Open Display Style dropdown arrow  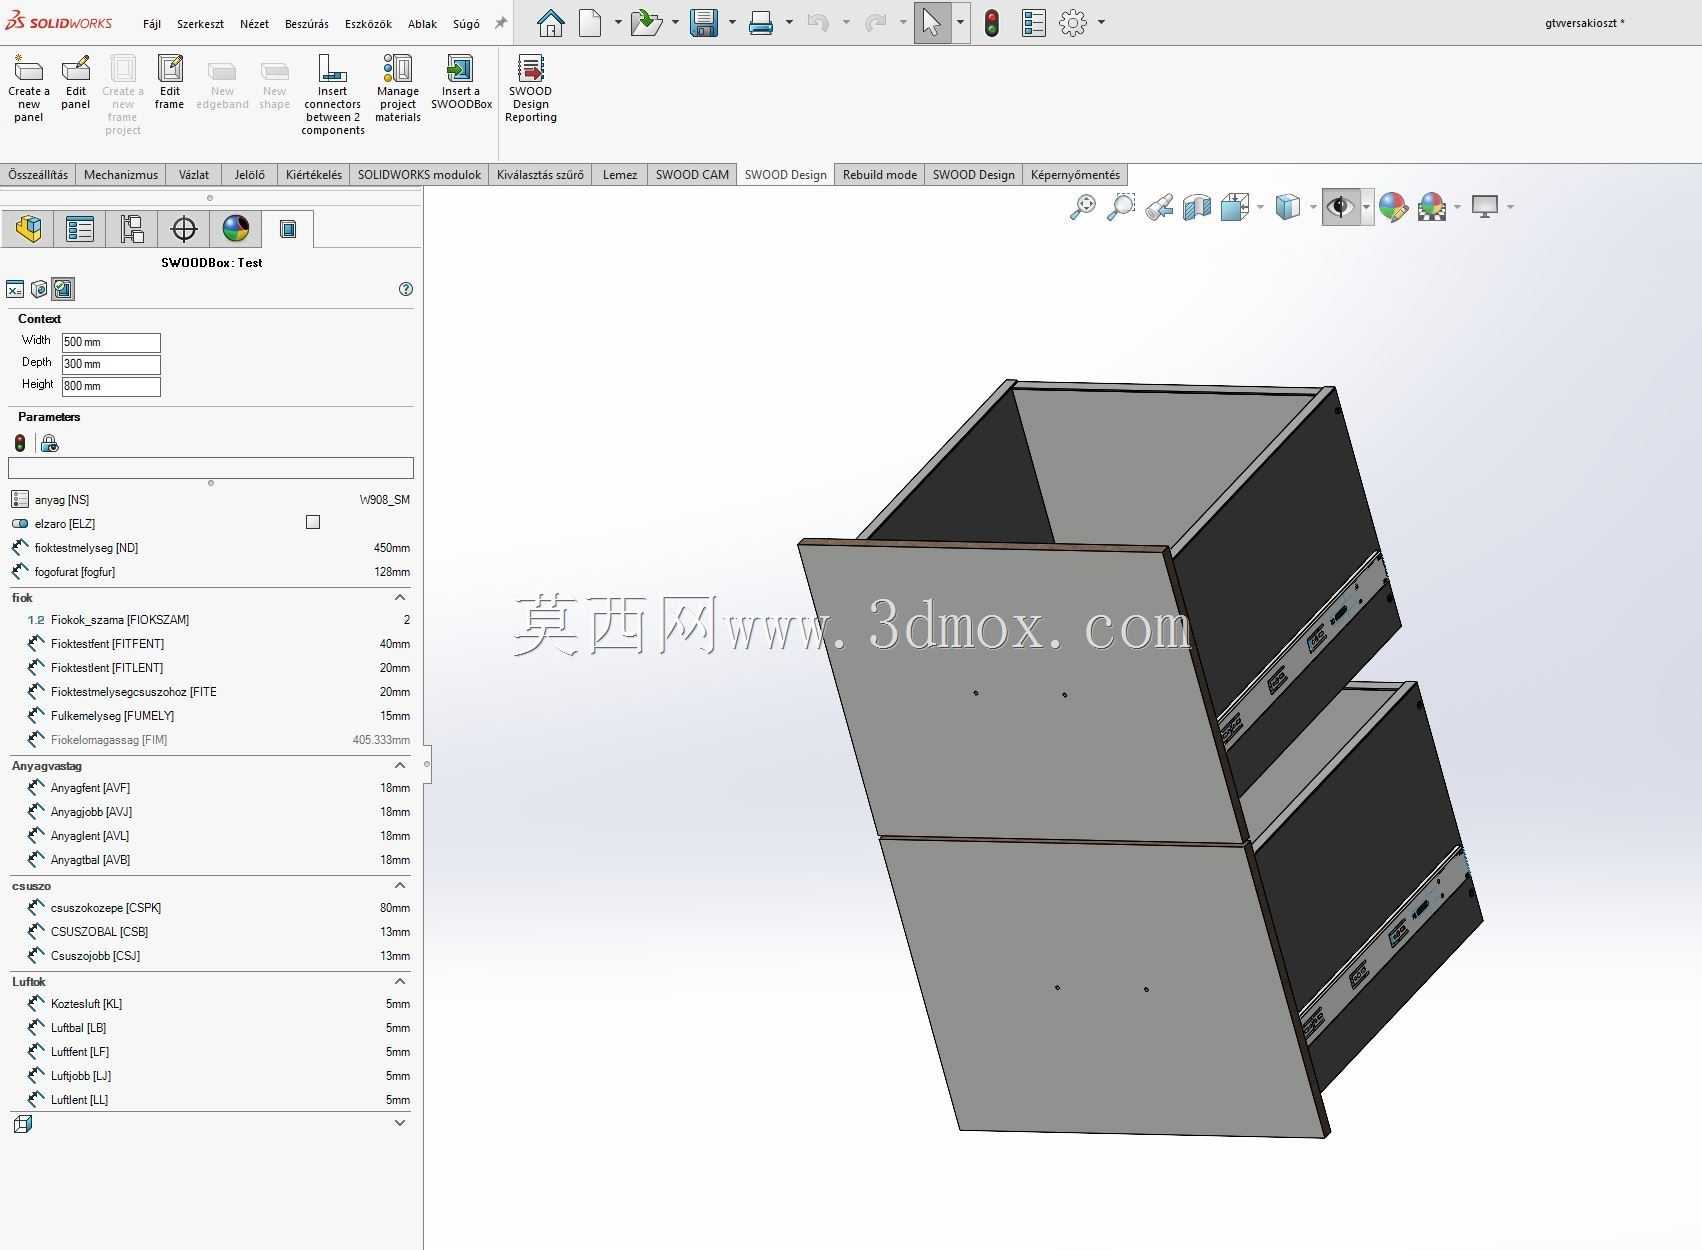tap(1312, 207)
